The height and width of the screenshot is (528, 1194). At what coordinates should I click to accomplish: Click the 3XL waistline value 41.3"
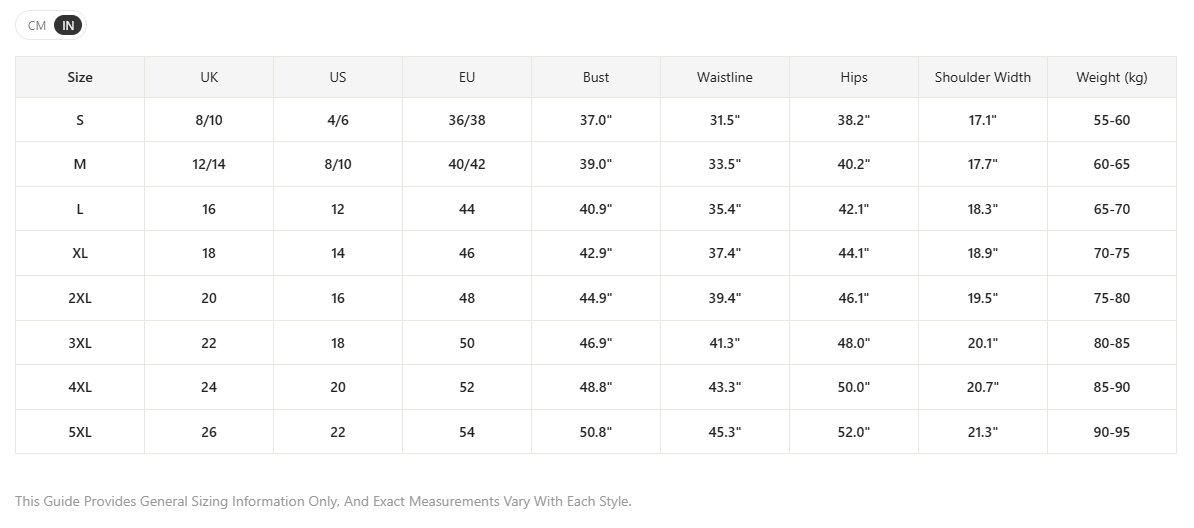coord(724,343)
